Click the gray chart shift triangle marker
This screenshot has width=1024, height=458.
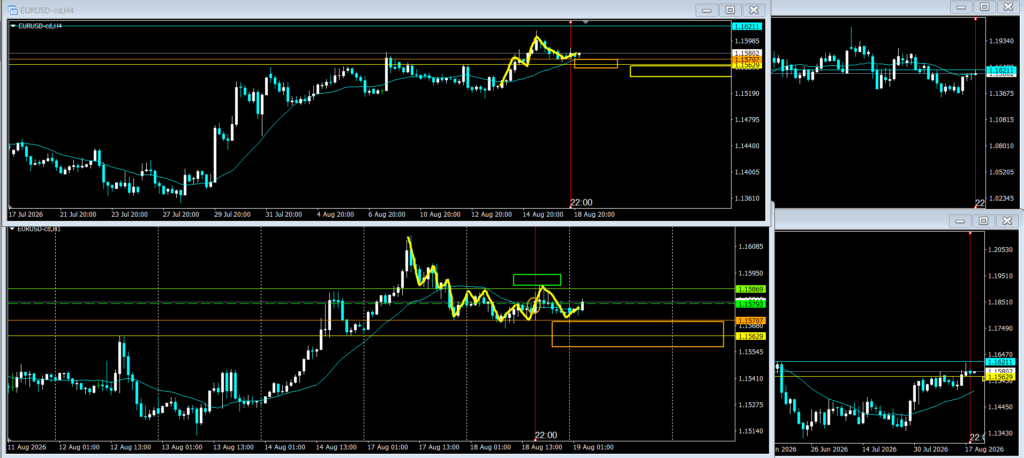pos(586,23)
